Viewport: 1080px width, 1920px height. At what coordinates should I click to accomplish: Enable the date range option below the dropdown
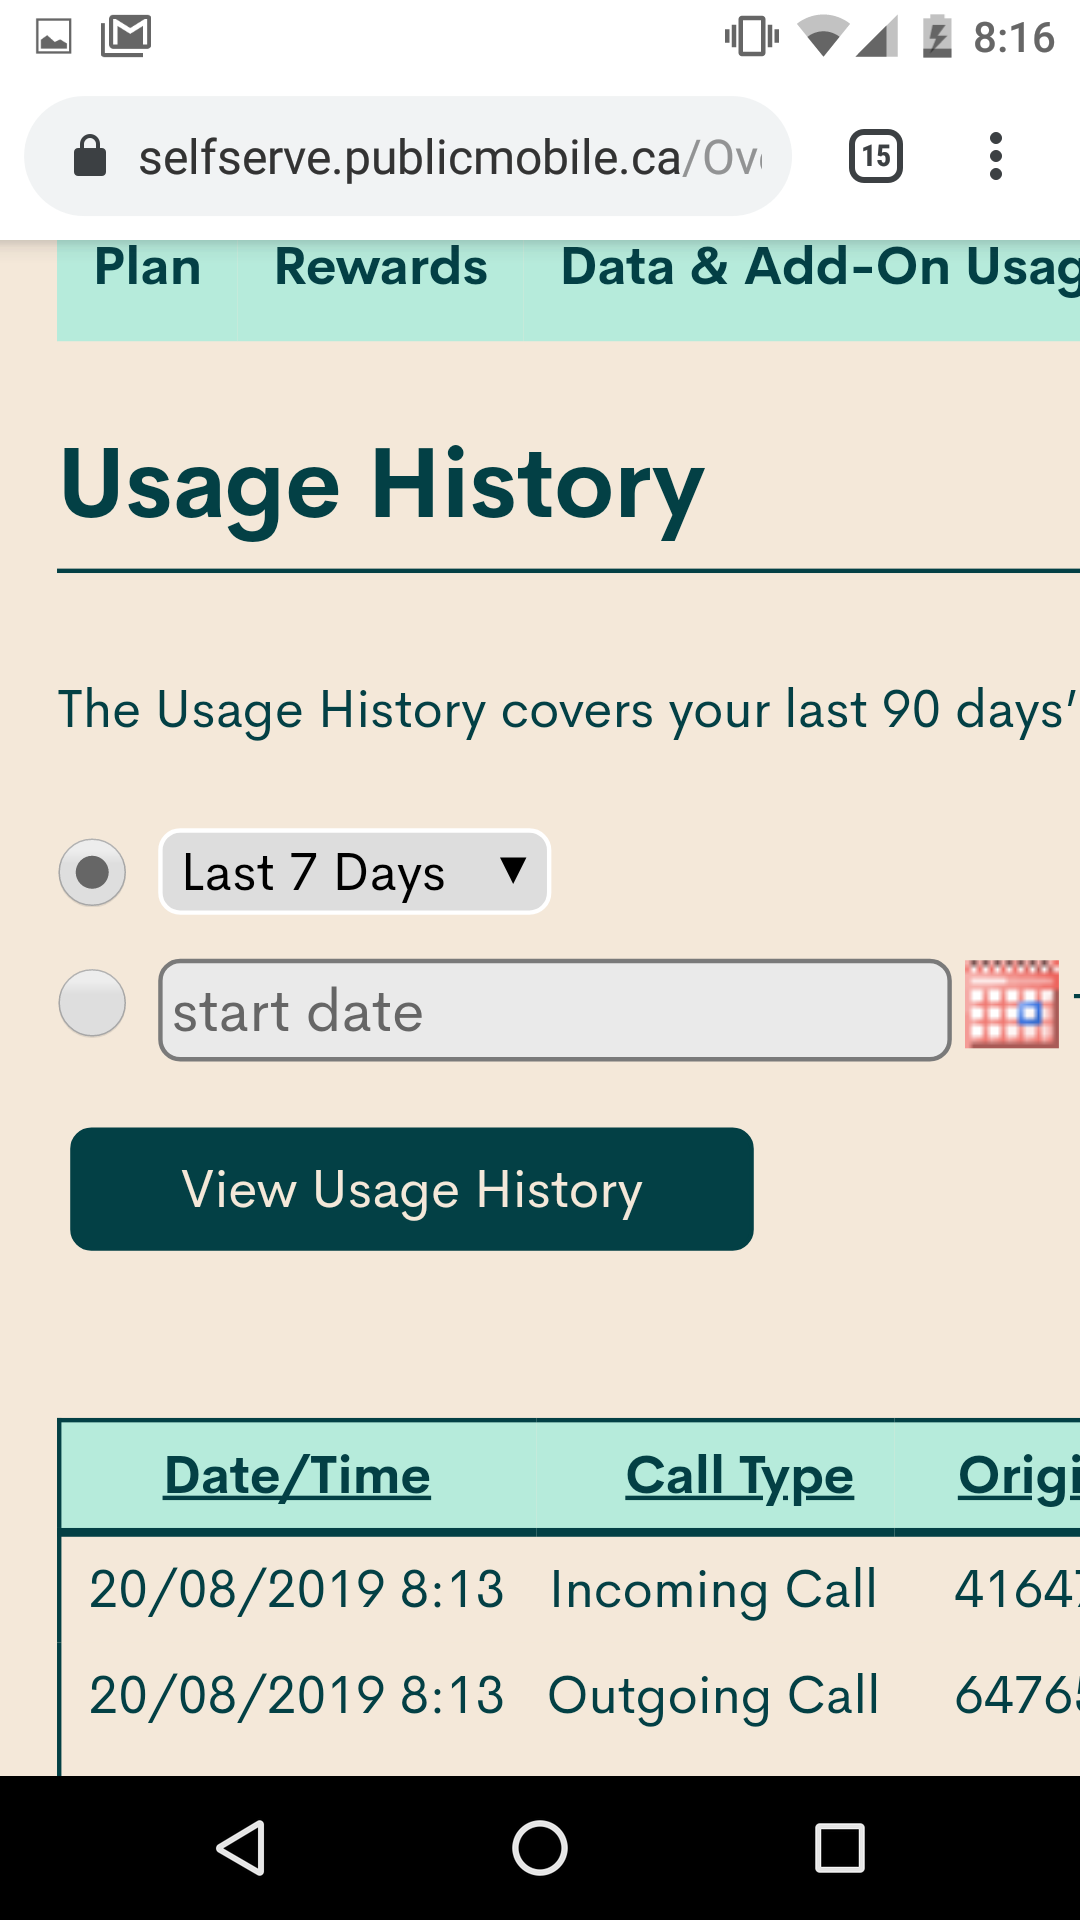92,1003
